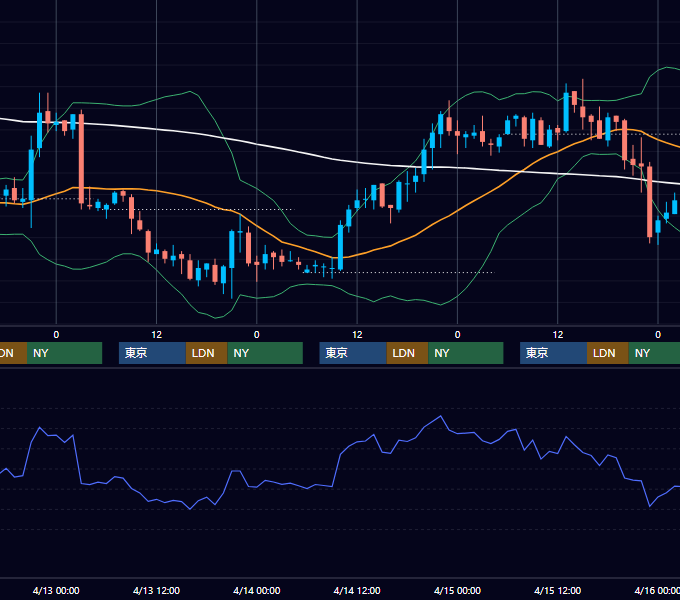Pick the 東京 session block for 4/15

[x=553, y=353]
